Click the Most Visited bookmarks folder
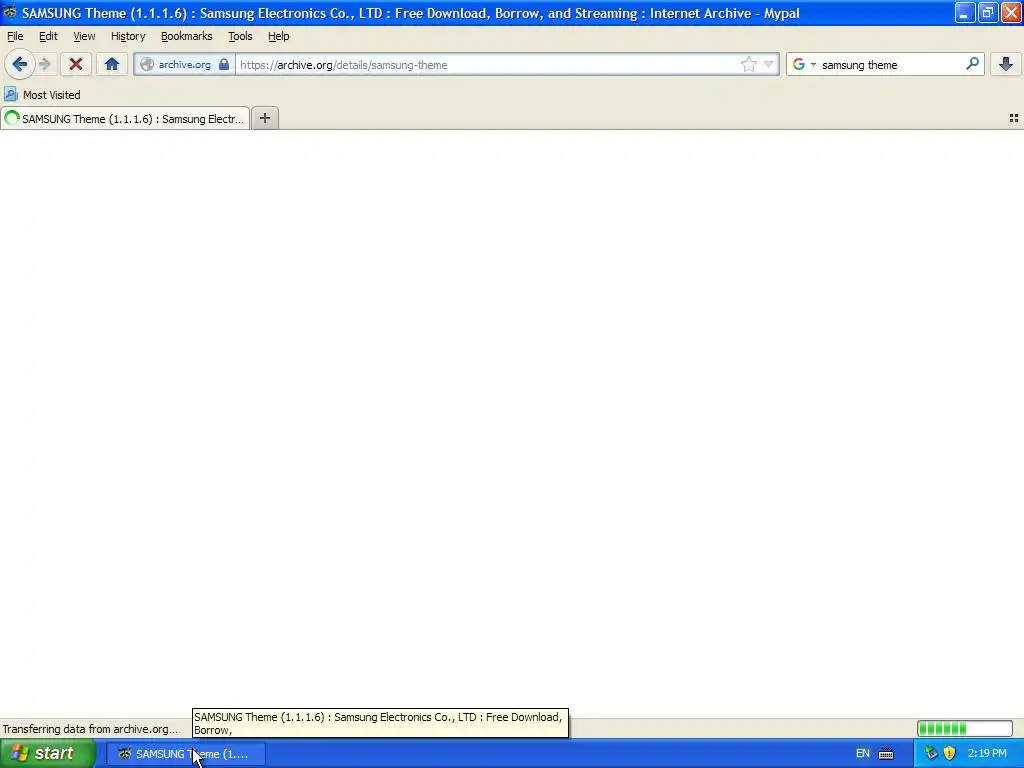The width and height of the screenshot is (1024, 768). pos(42,95)
